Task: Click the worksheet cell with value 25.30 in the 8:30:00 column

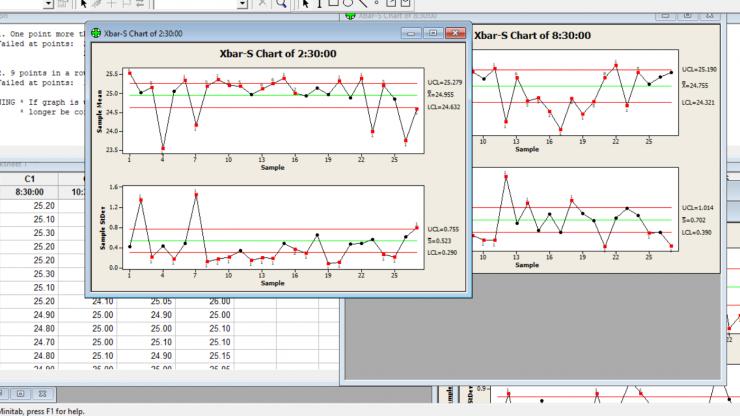Action: [x=43, y=232]
